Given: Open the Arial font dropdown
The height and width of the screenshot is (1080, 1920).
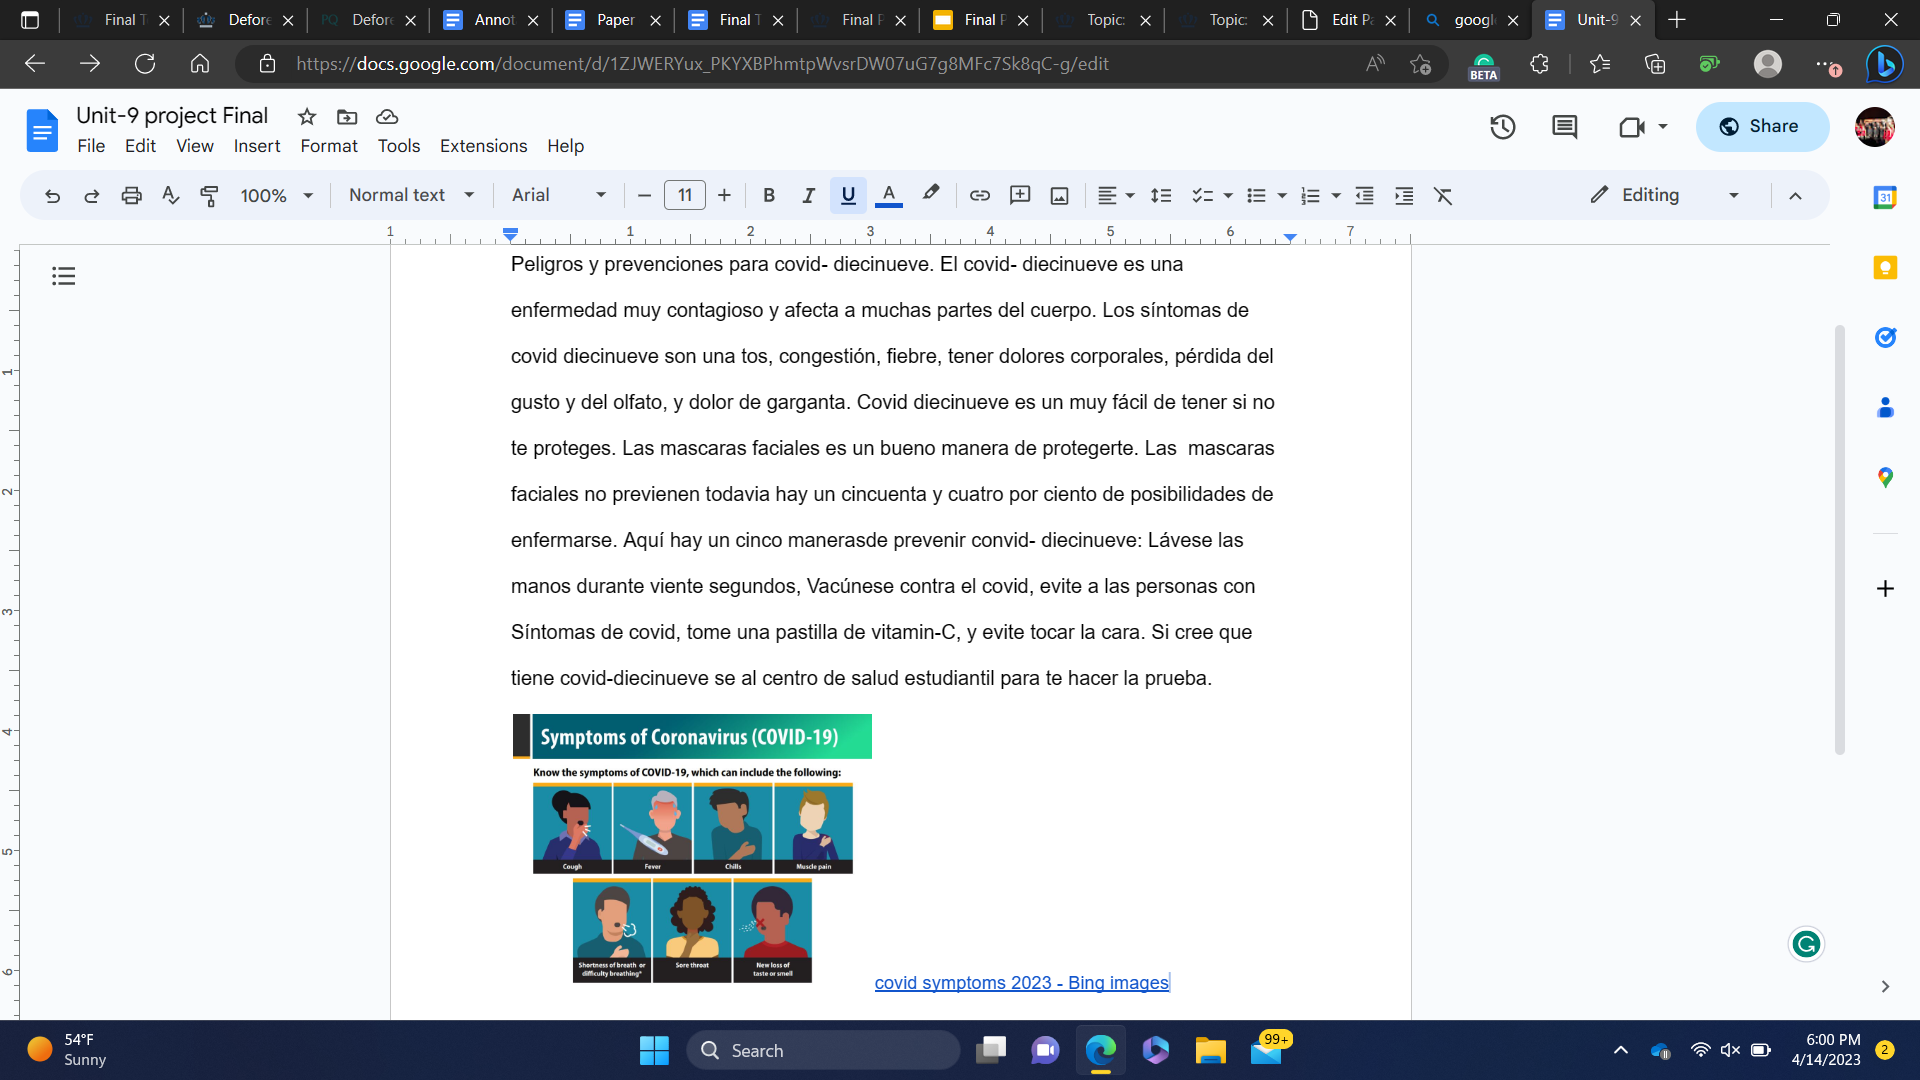Looking at the screenshot, I should pyautogui.click(x=558, y=195).
